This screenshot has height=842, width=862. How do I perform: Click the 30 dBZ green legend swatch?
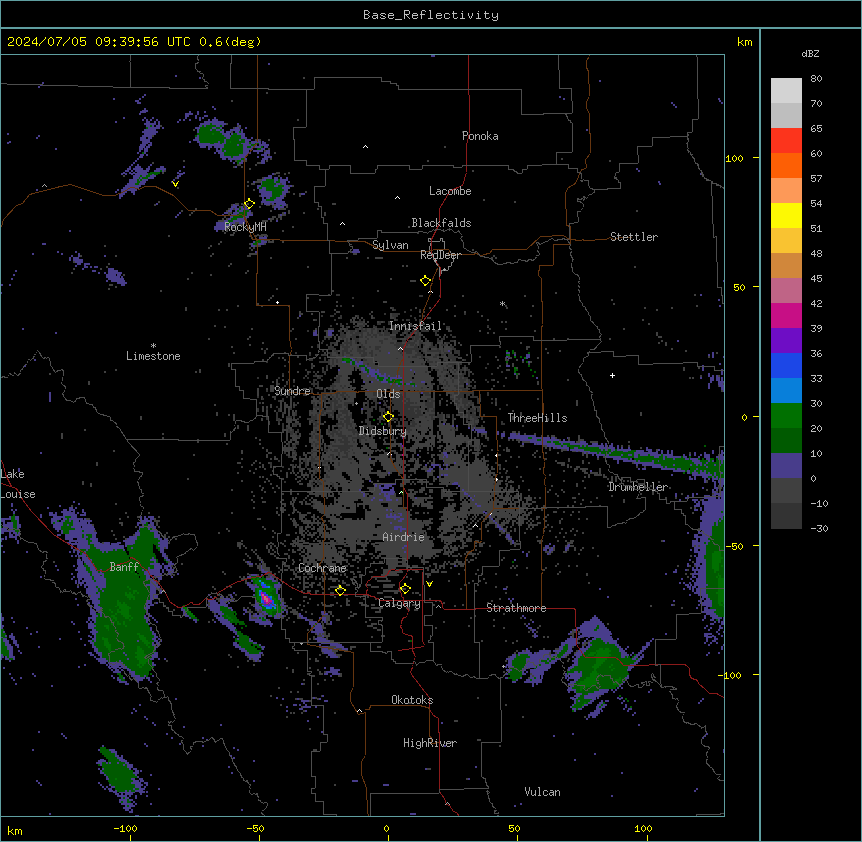pyautogui.click(x=786, y=416)
